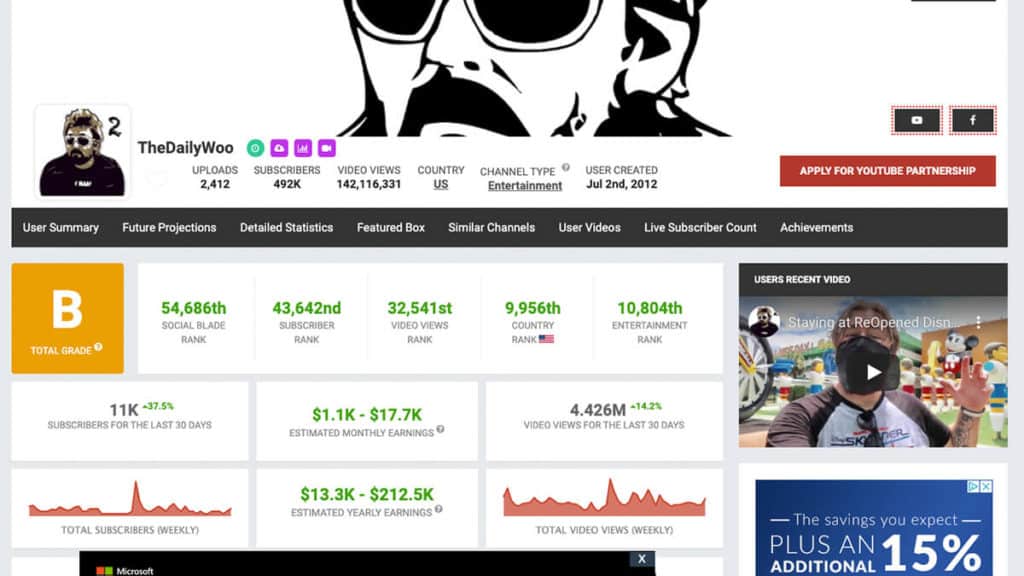Viewport: 1024px width, 576px height.
Task: Open the channel's Facebook link icon
Action: (x=972, y=120)
